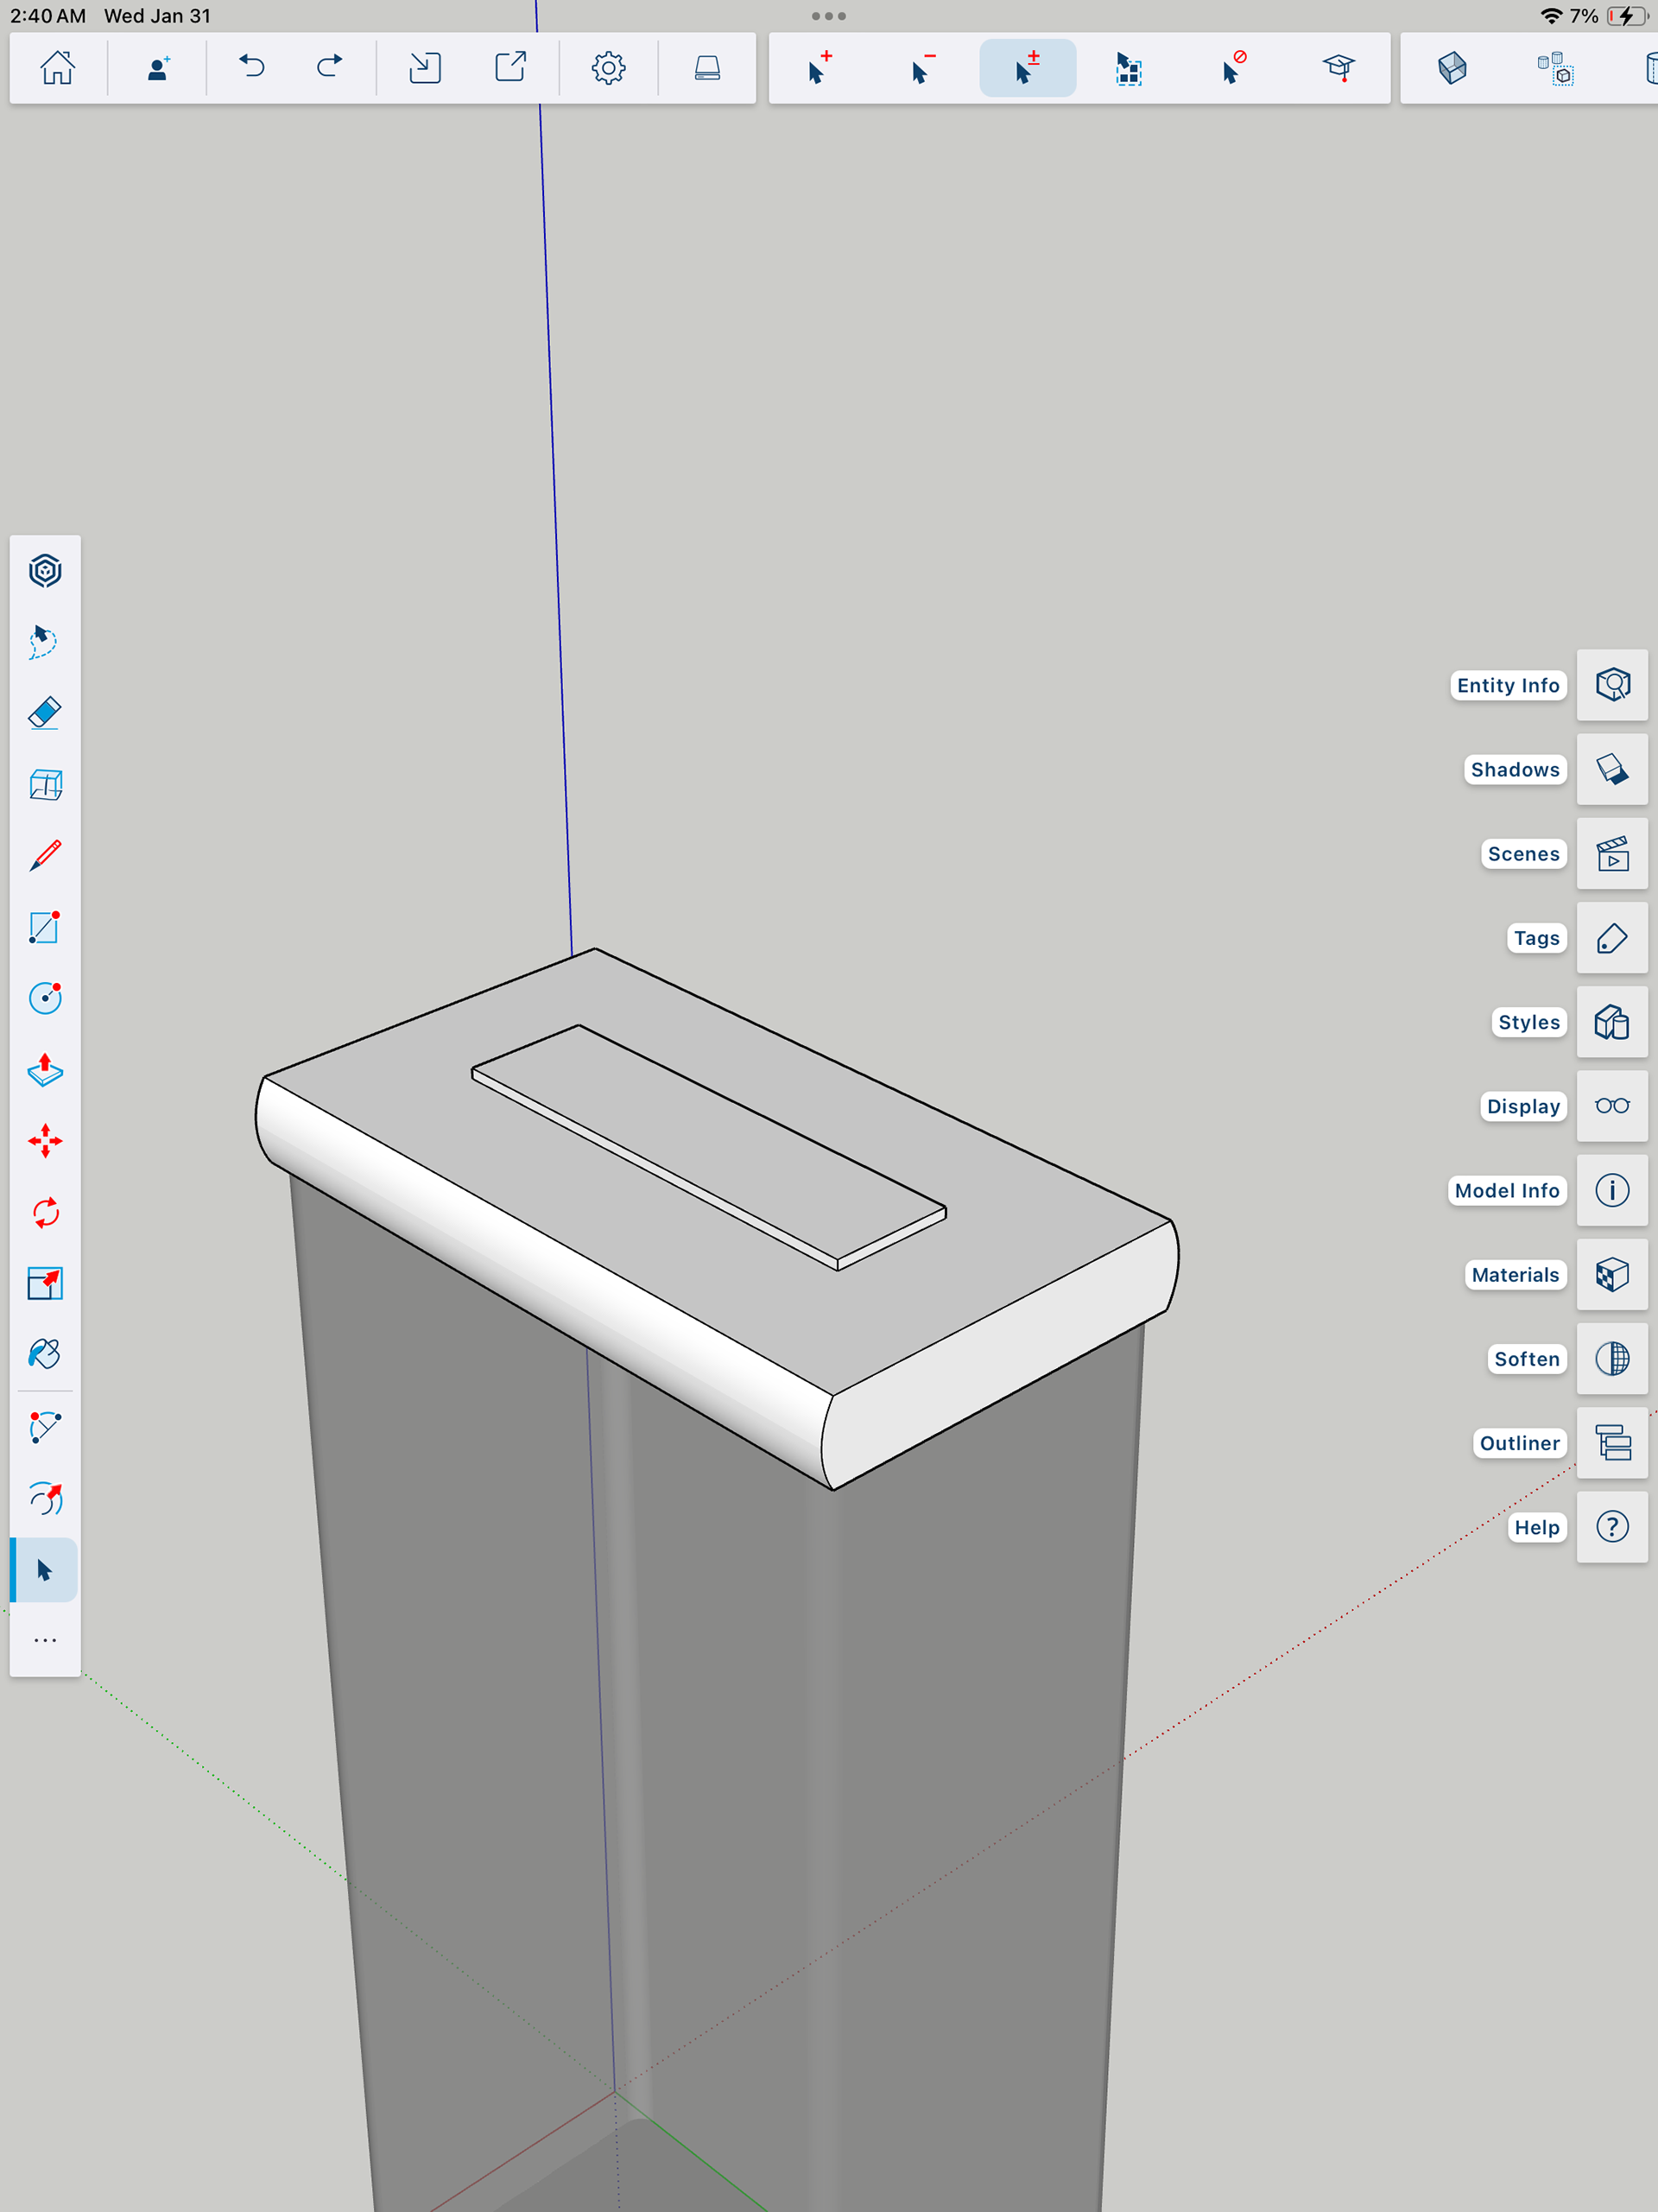Open the Scale tool

tap(45, 1284)
